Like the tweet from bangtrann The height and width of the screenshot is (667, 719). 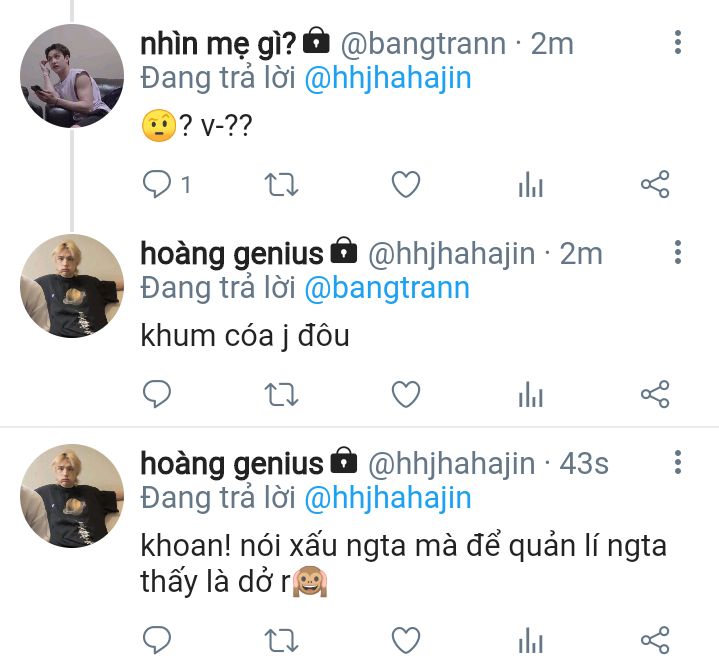[406, 184]
